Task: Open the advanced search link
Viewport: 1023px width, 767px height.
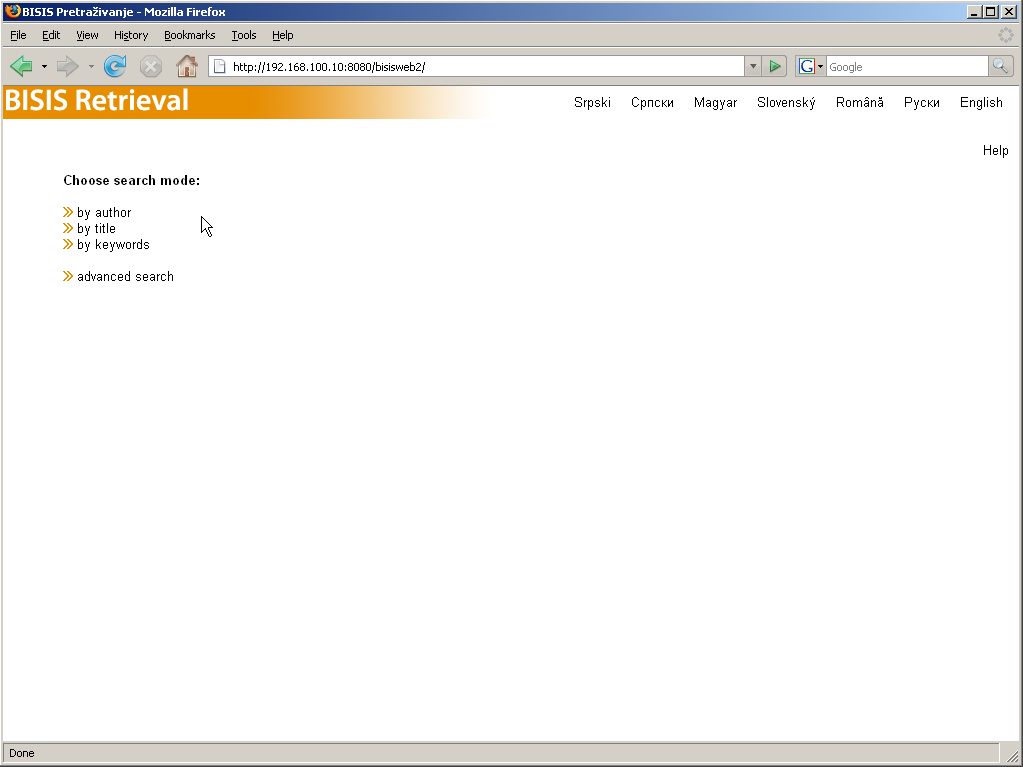Action: 125,277
